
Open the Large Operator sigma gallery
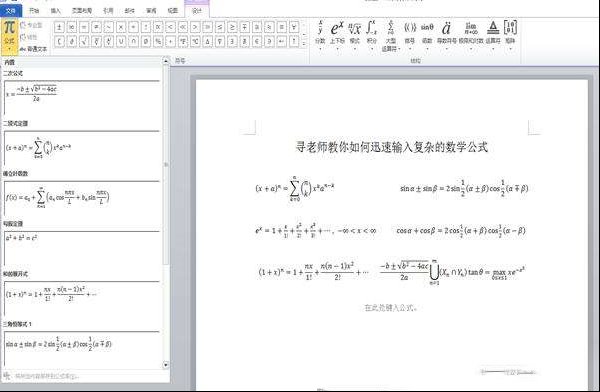(x=391, y=35)
